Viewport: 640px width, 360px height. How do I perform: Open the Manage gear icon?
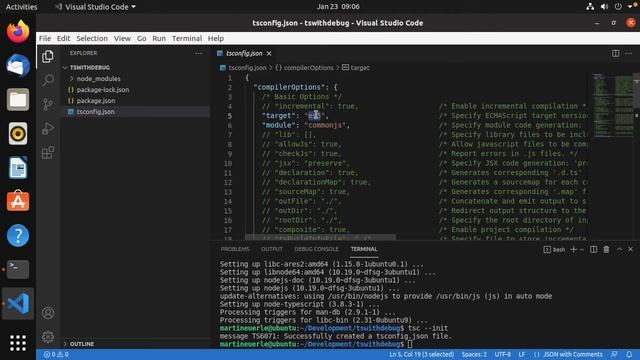[48, 337]
